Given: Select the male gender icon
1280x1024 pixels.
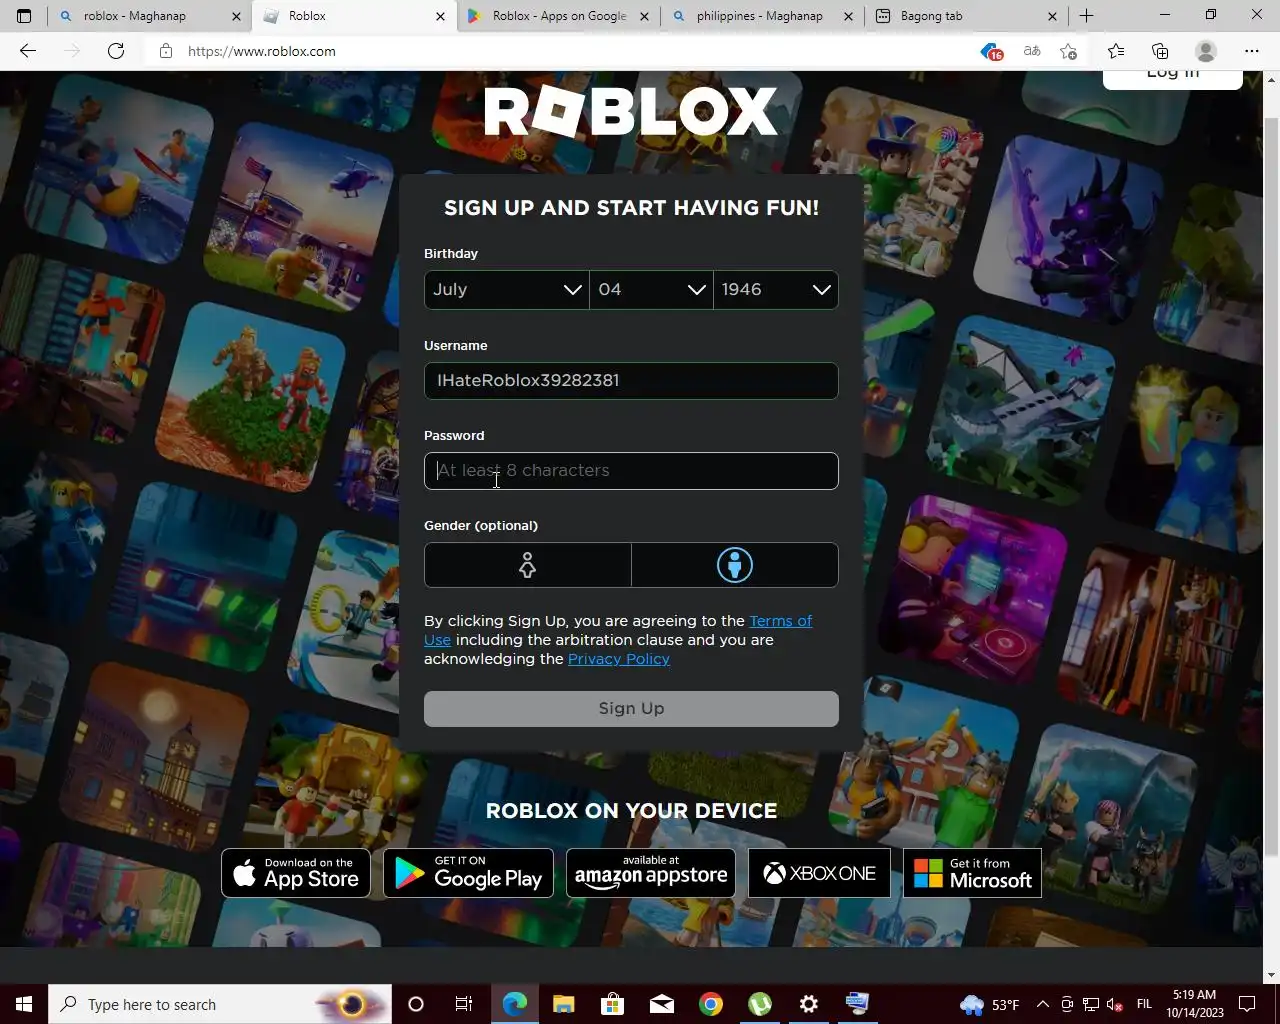Looking at the screenshot, I should 735,565.
